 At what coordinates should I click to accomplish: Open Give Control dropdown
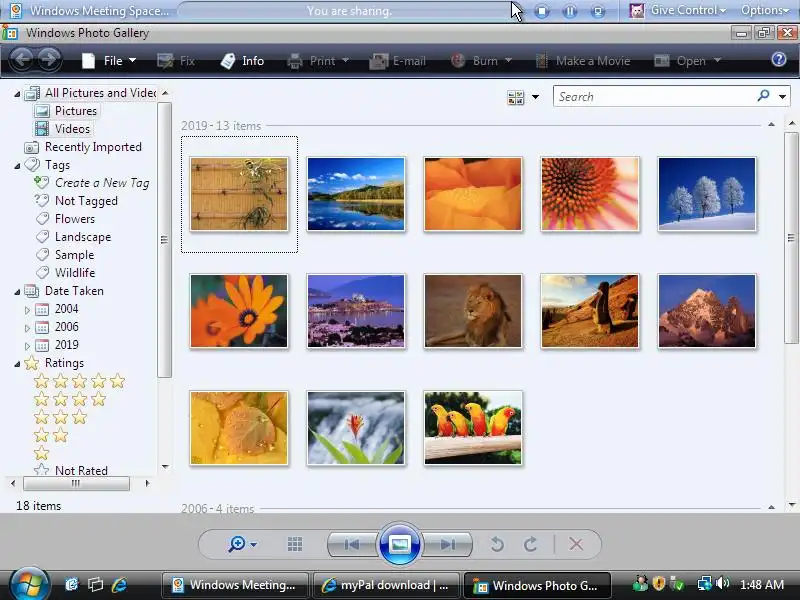(x=678, y=10)
